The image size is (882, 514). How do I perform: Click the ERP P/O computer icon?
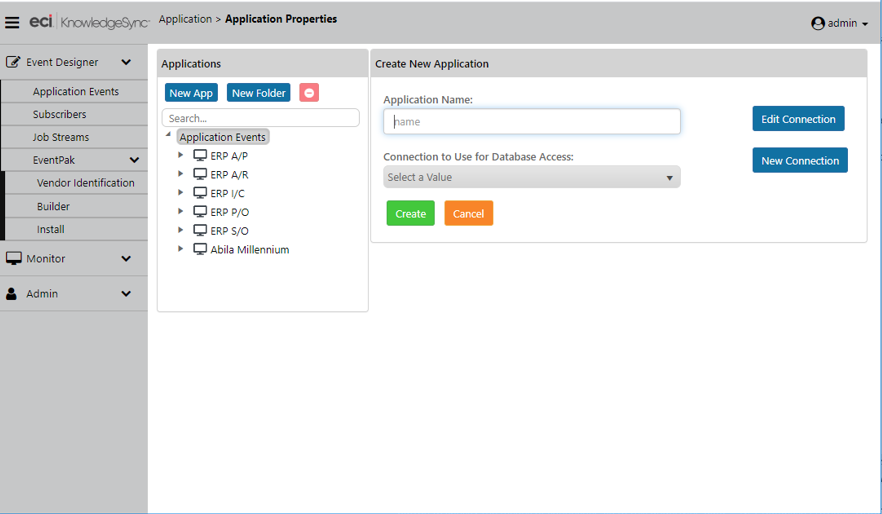(200, 211)
